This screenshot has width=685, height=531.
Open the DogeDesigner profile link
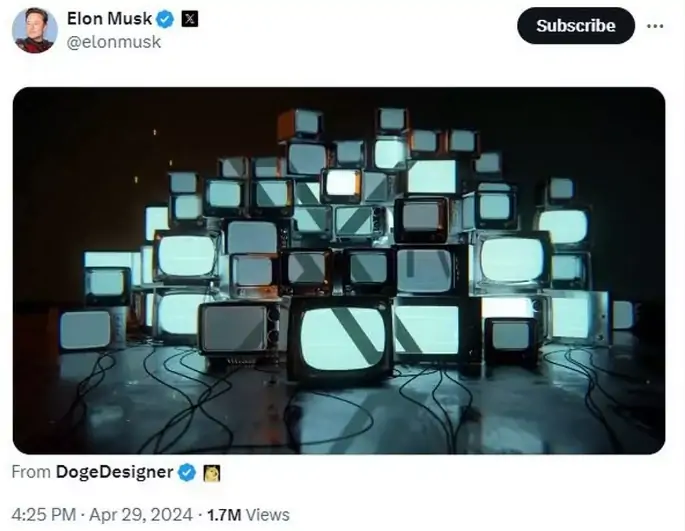click(114, 472)
